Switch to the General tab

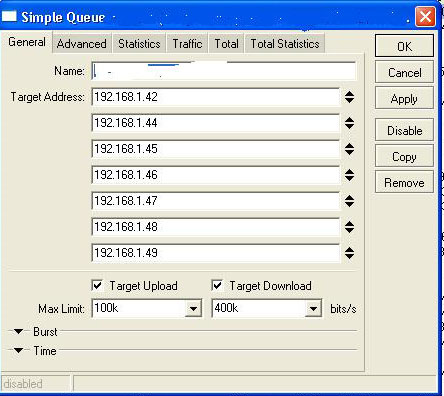[27, 42]
